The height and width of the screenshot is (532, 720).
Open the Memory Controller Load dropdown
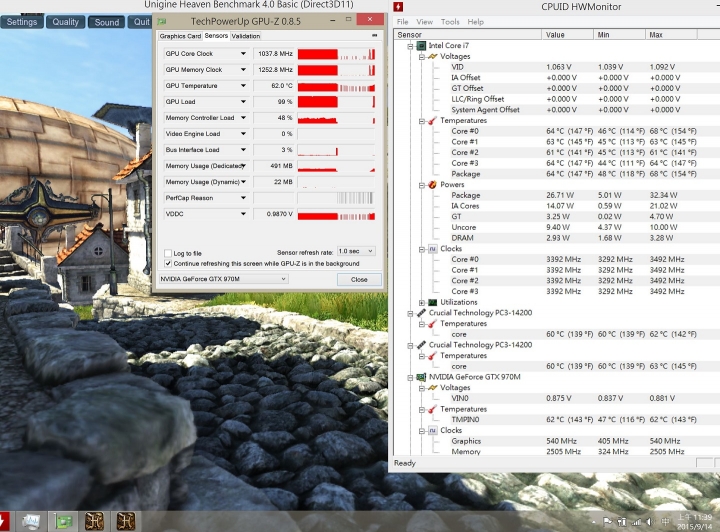[243, 118]
